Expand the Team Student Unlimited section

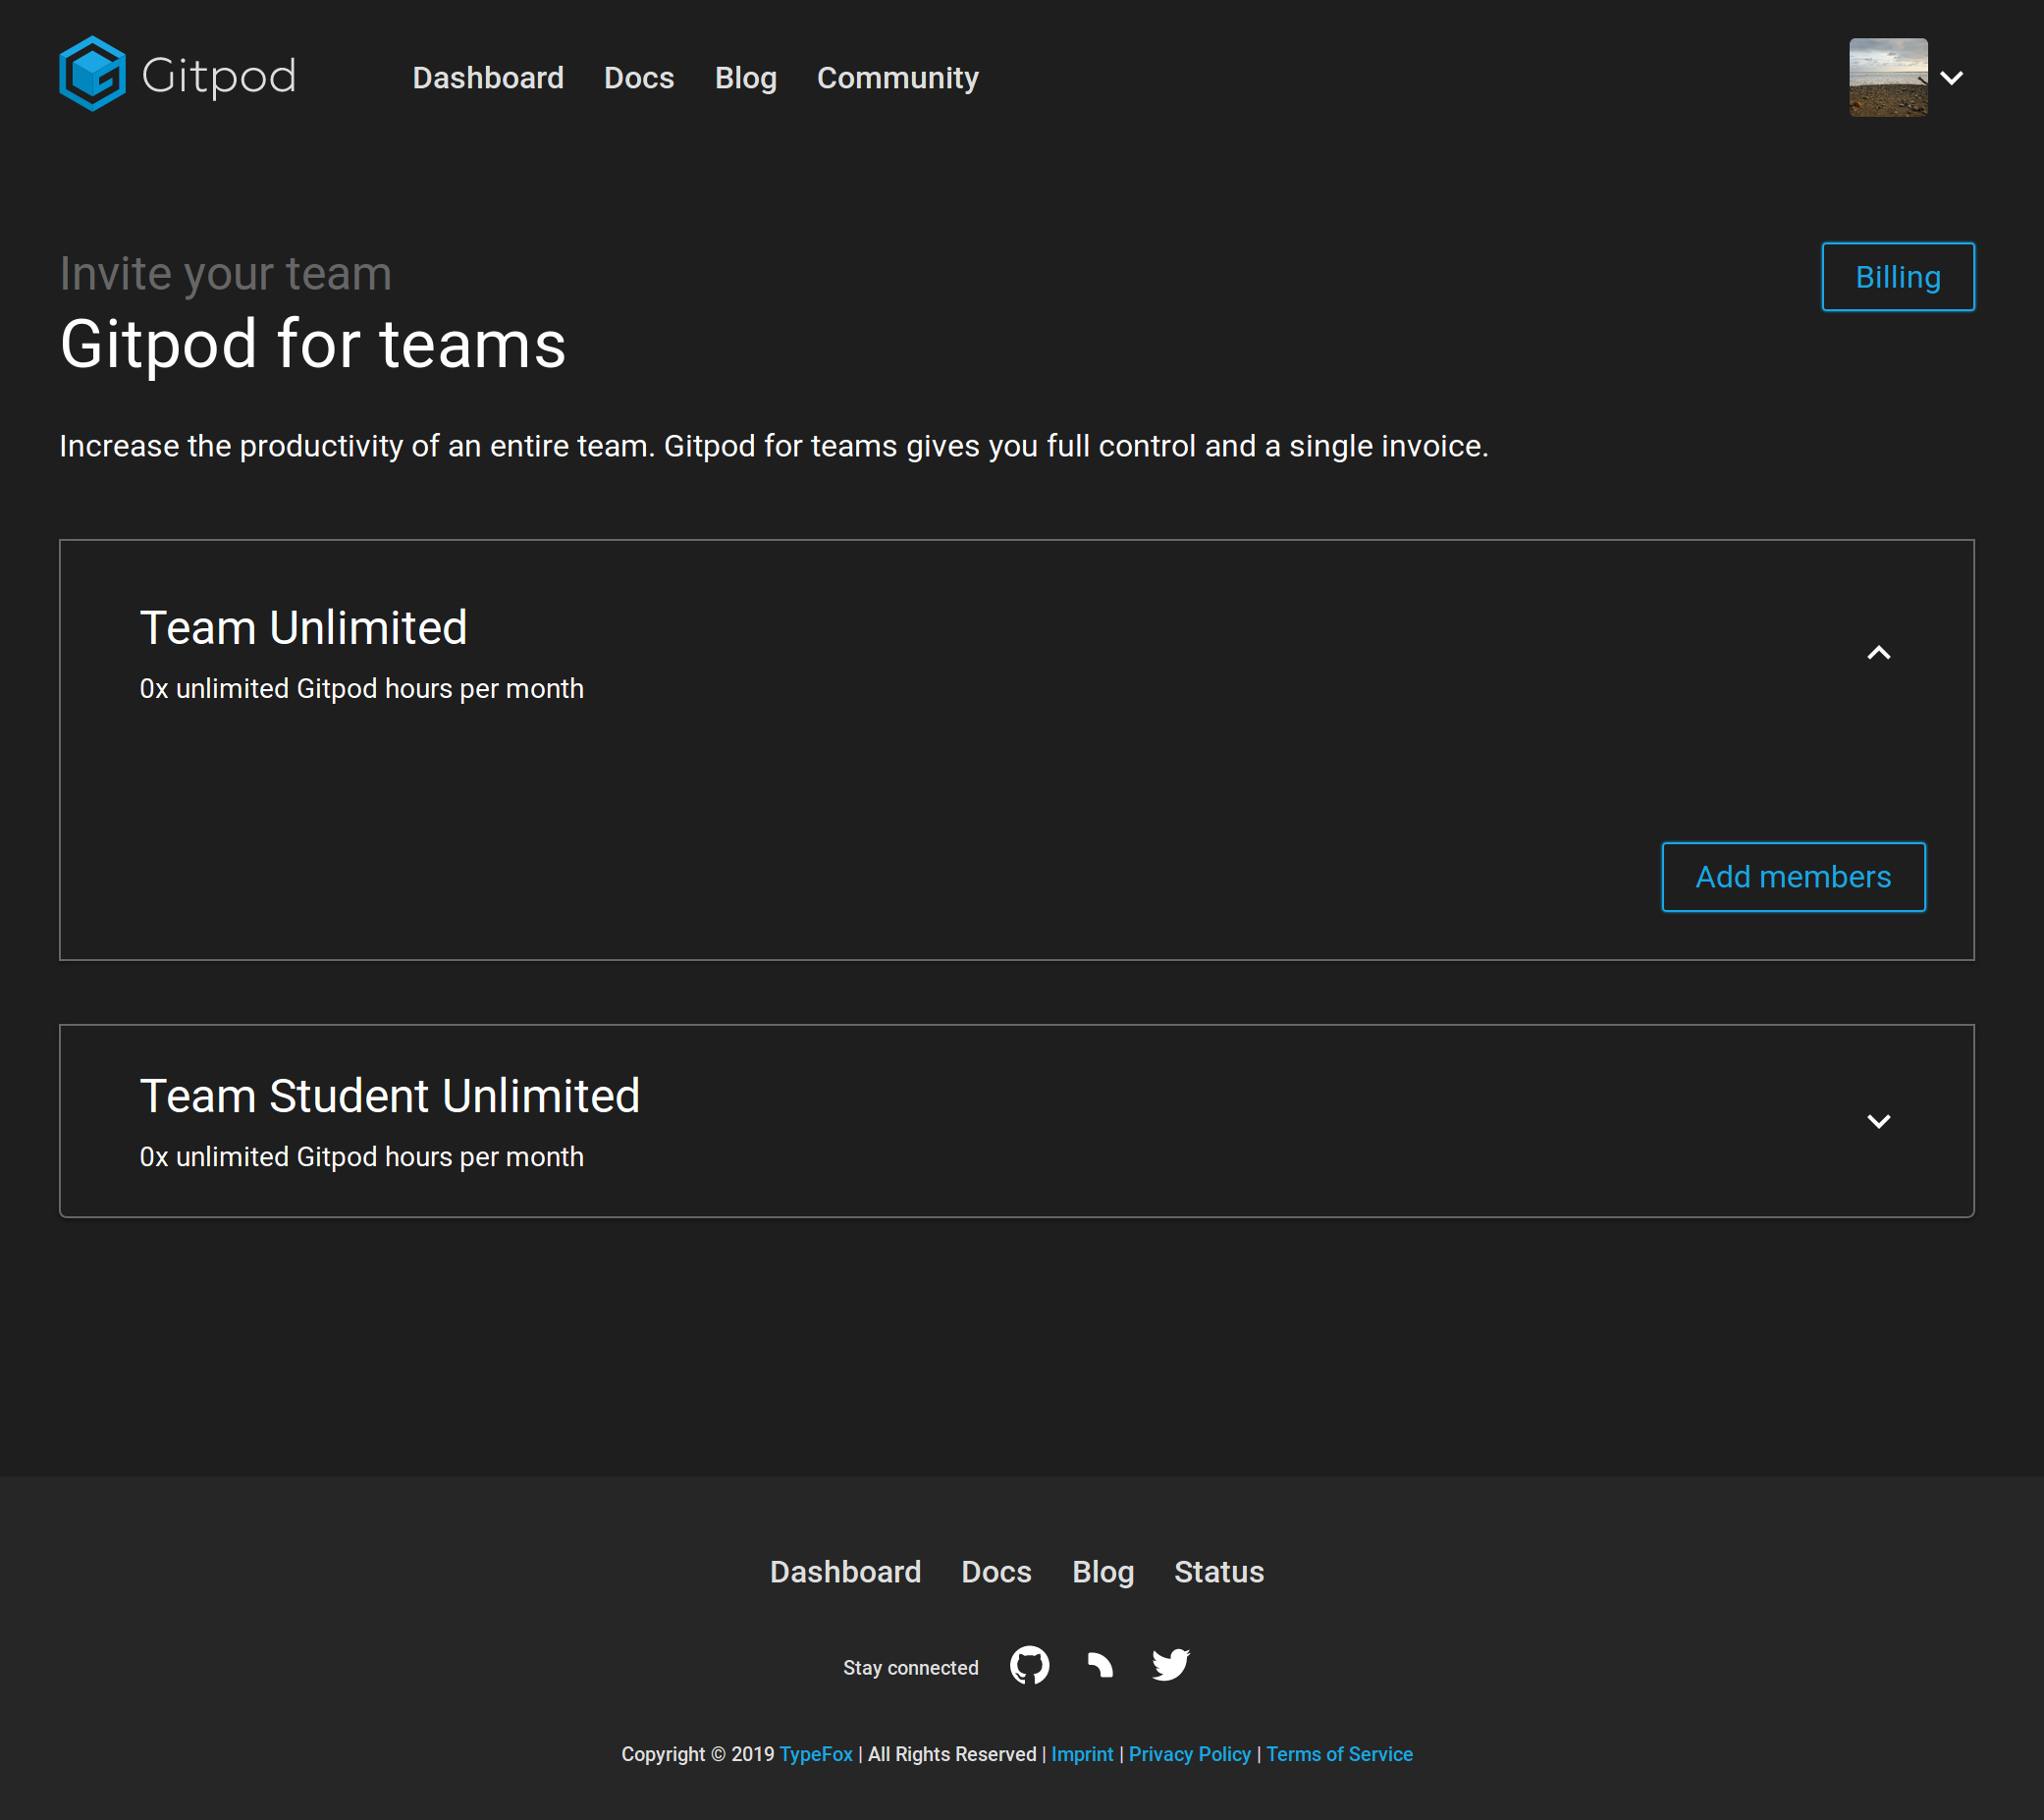coord(1880,1121)
